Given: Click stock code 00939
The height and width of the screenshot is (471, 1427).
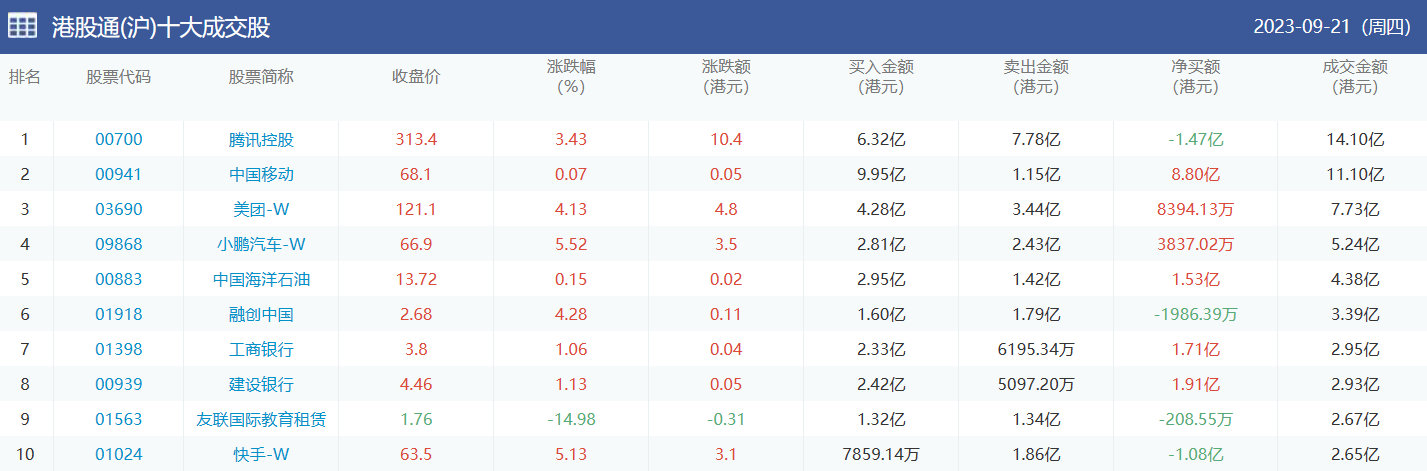Looking at the screenshot, I should coord(118,385).
